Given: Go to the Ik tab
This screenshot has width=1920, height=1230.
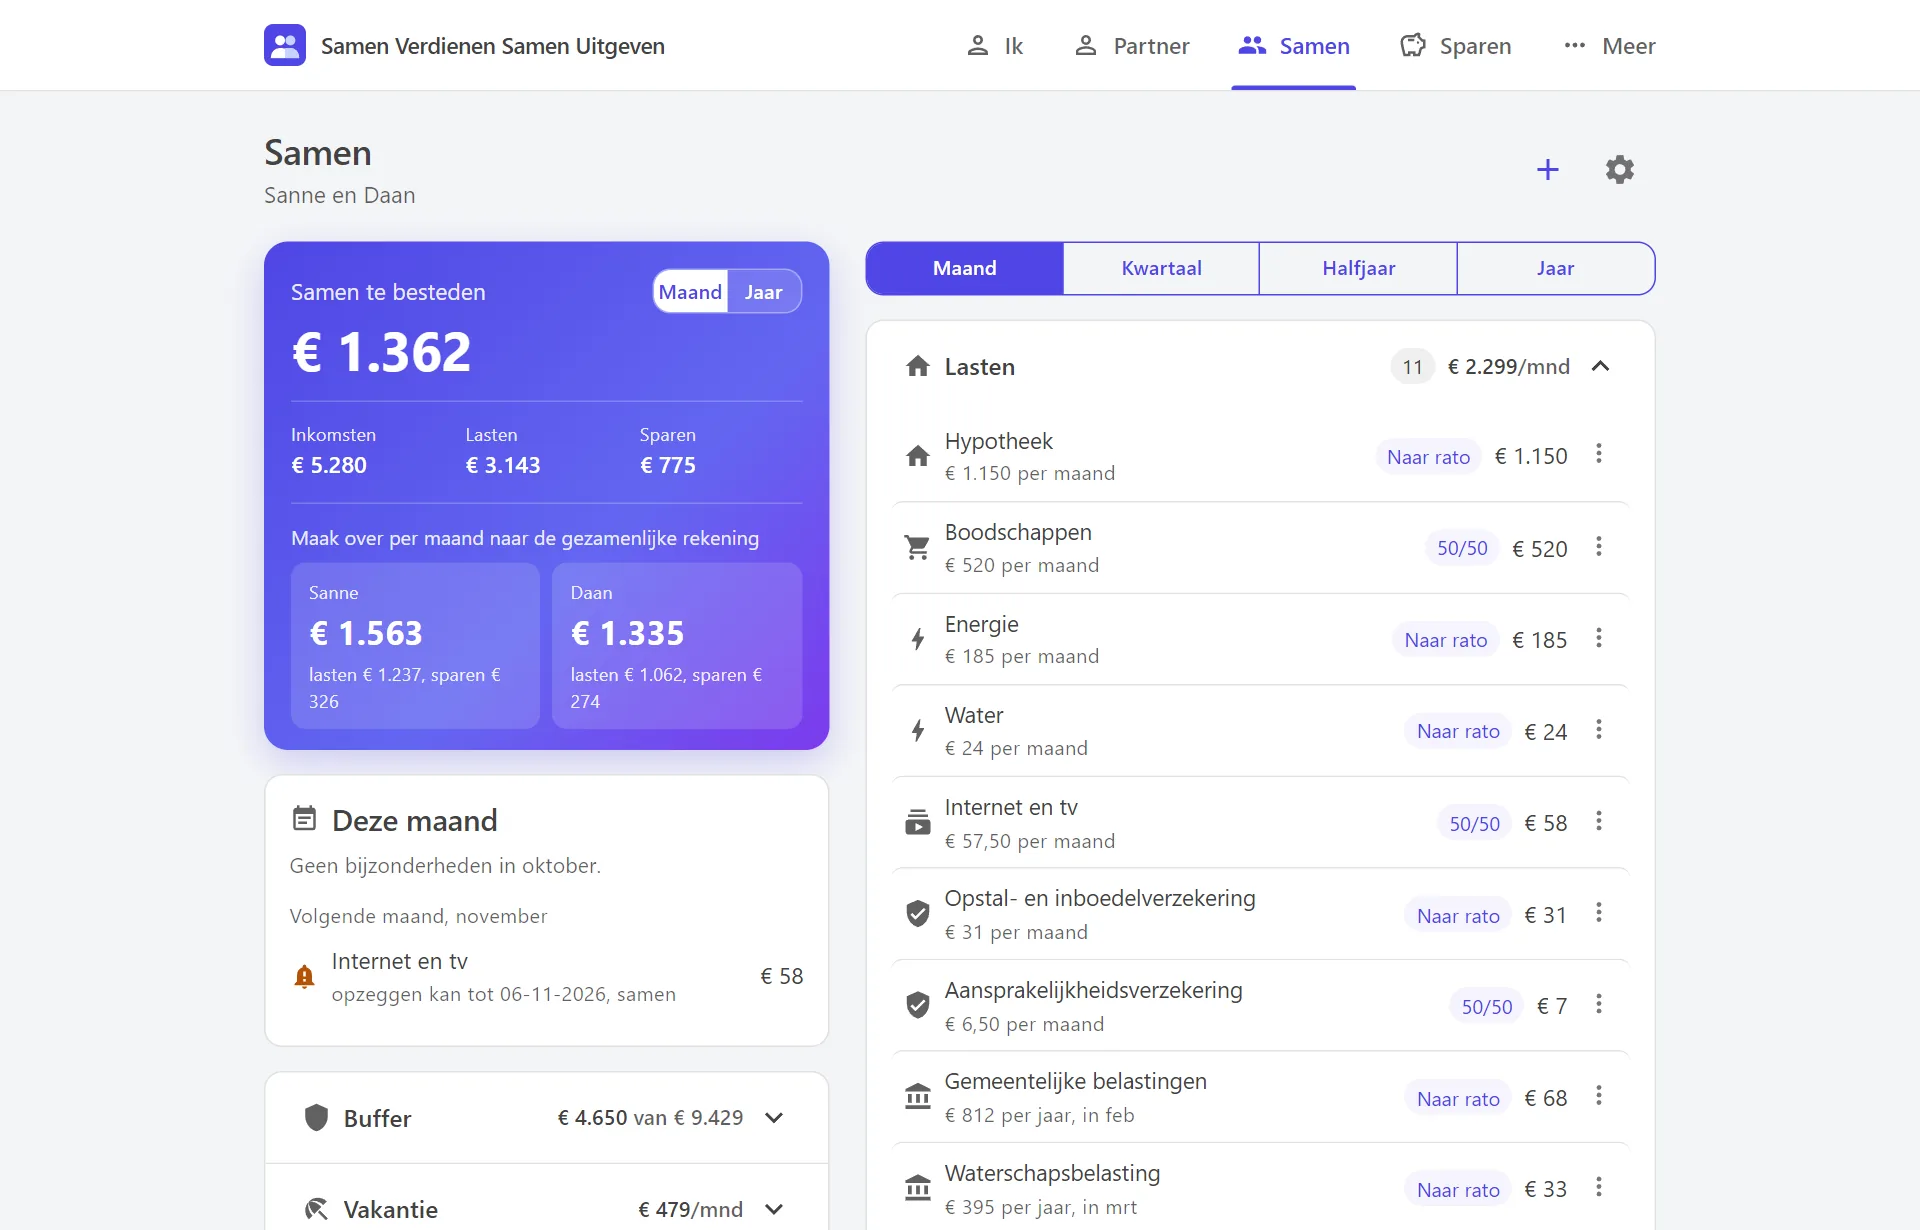Looking at the screenshot, I should pyautogui.click(x=995, y=46).
